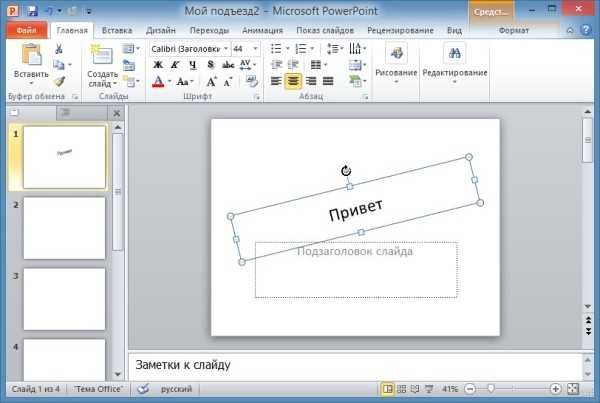Click the Save icon in quick access toolbar

(32, 11)
